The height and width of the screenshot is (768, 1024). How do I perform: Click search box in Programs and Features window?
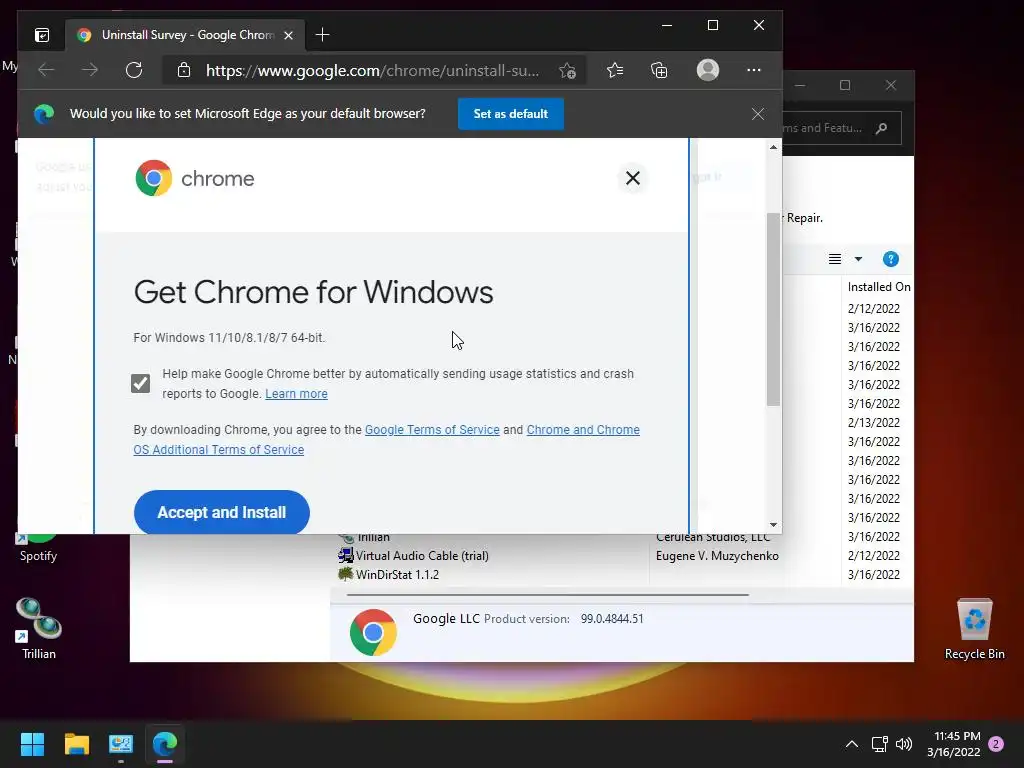842,128
